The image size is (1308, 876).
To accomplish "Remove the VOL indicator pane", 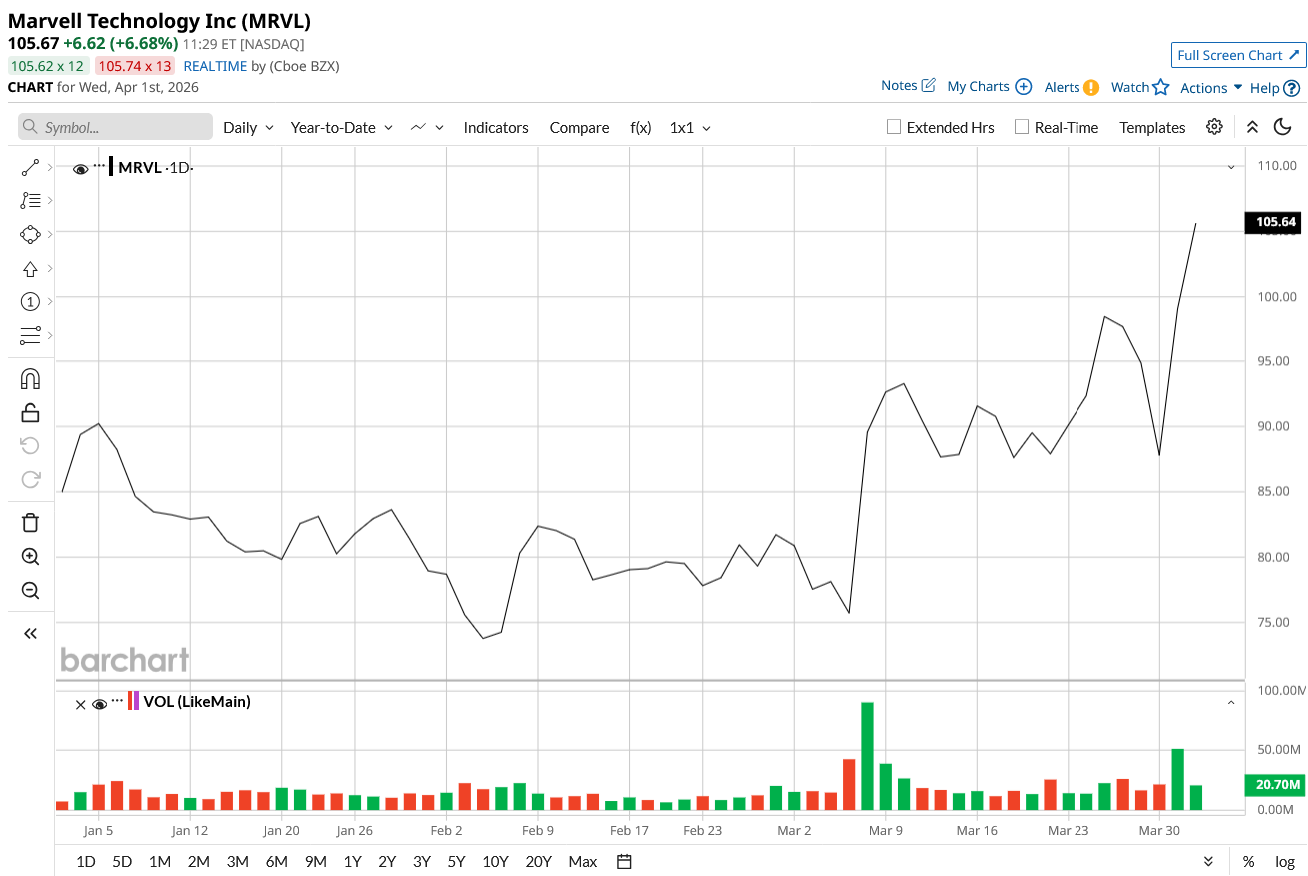I will pyautogui.click(x=81, y=704).
